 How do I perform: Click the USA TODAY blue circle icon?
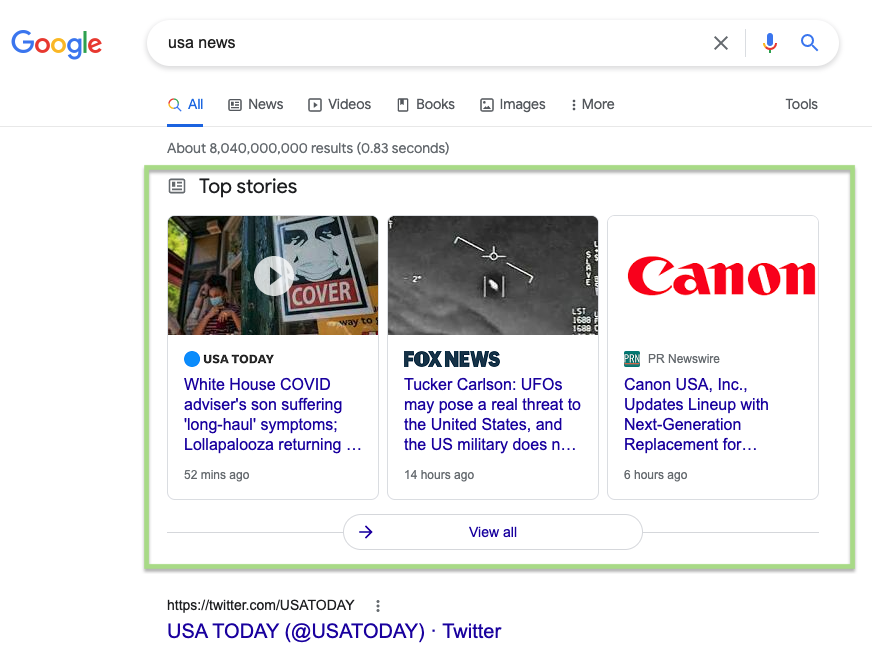192,359
